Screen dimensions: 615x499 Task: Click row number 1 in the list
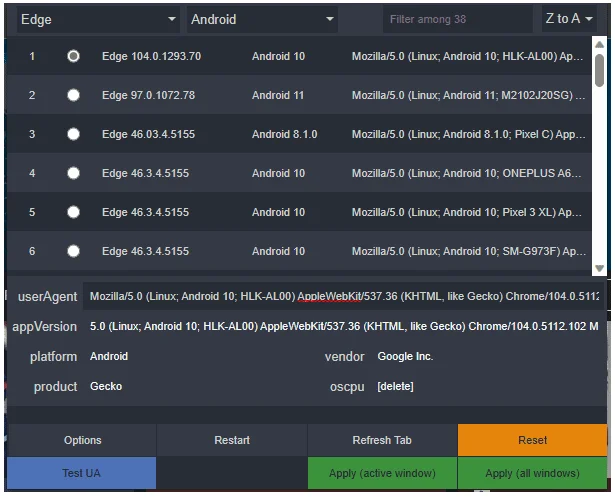click(32, 56)
